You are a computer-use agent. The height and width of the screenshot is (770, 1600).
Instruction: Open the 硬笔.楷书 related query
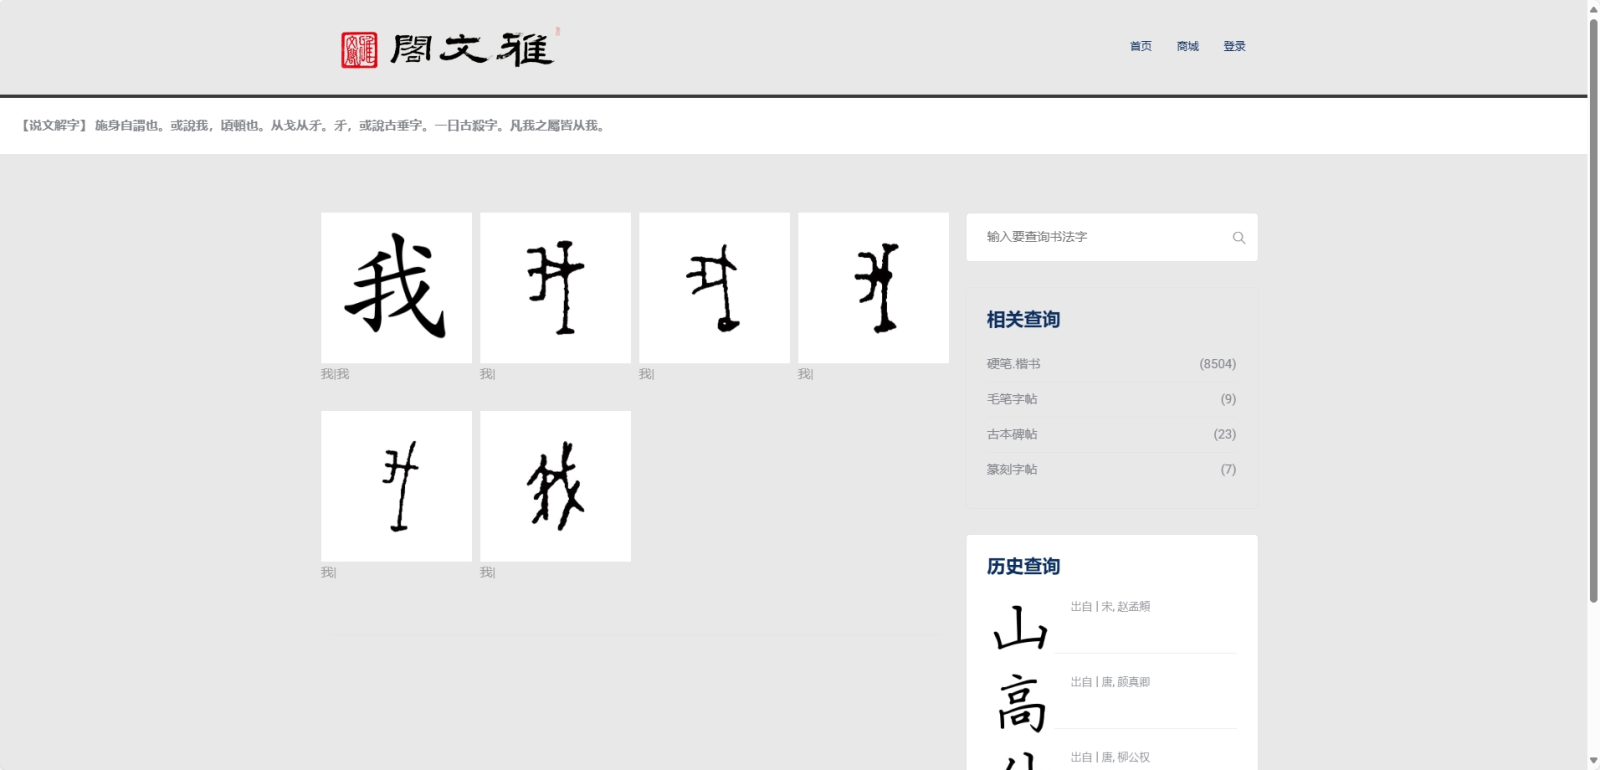[x=1013, y=364]
